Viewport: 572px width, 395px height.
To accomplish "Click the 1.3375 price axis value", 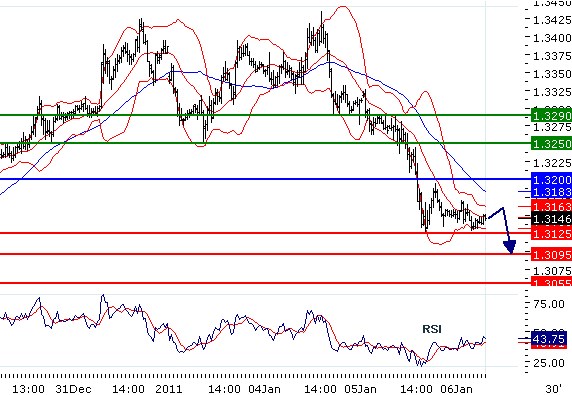I will [x=552, y=56].
